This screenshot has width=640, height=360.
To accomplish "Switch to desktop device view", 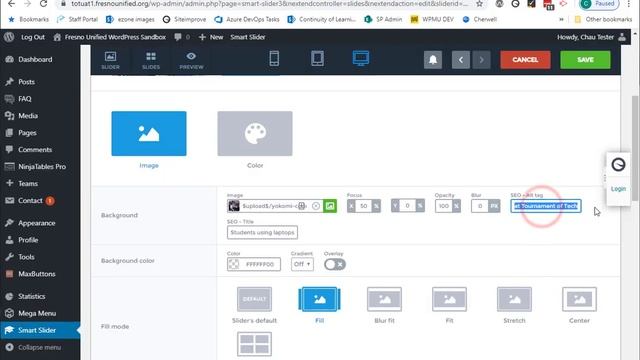I will 361,58.
